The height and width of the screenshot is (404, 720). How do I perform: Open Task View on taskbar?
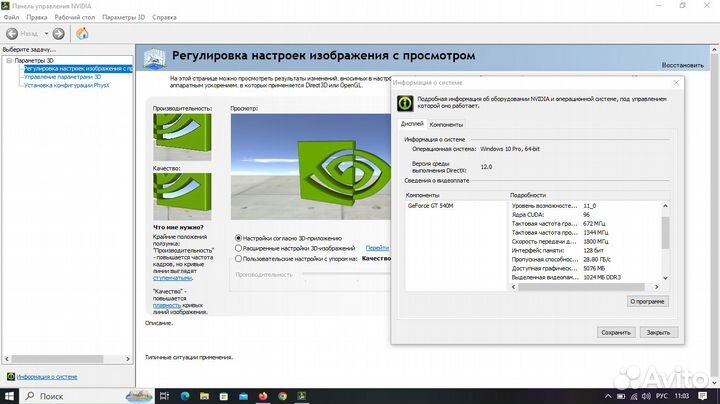coord(164,396)
